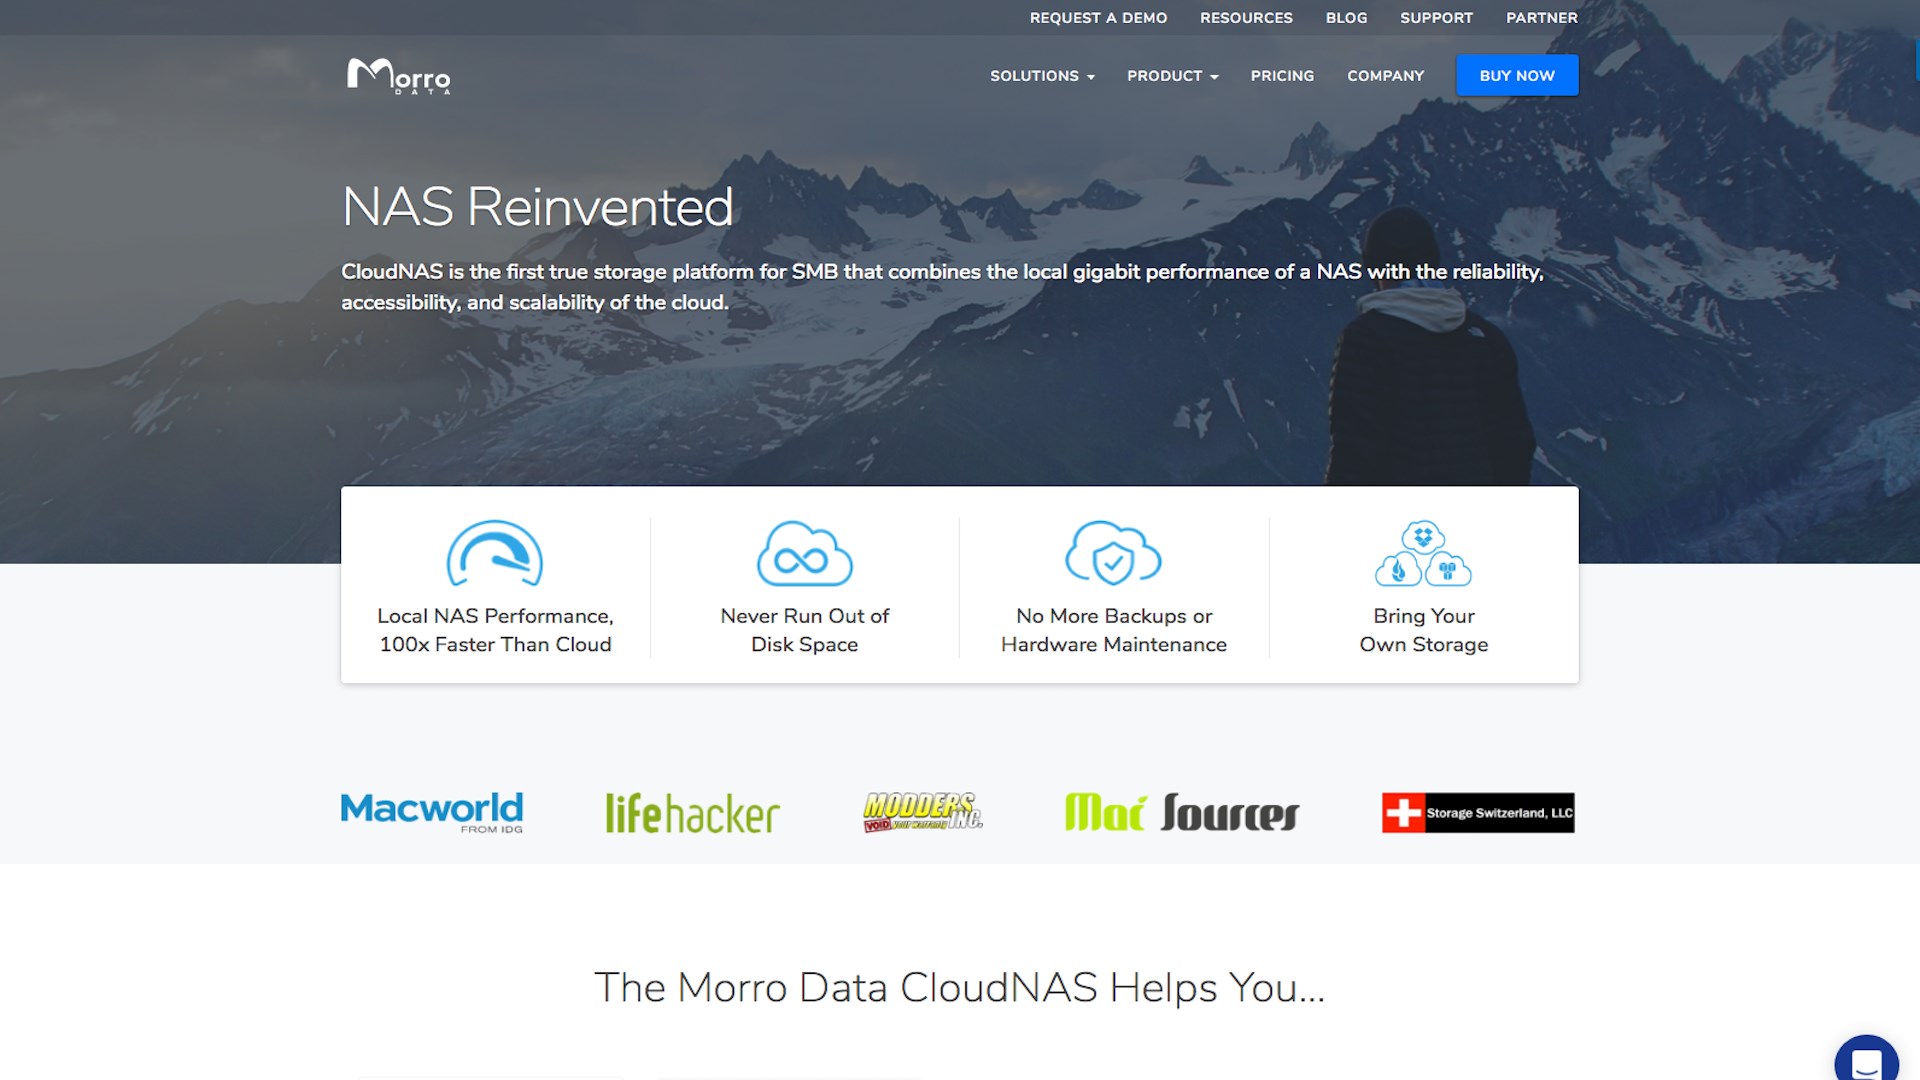This screenshot has height=1080, width=1920.
Task: Open the Pricing page
Action: click(1282, 76)
